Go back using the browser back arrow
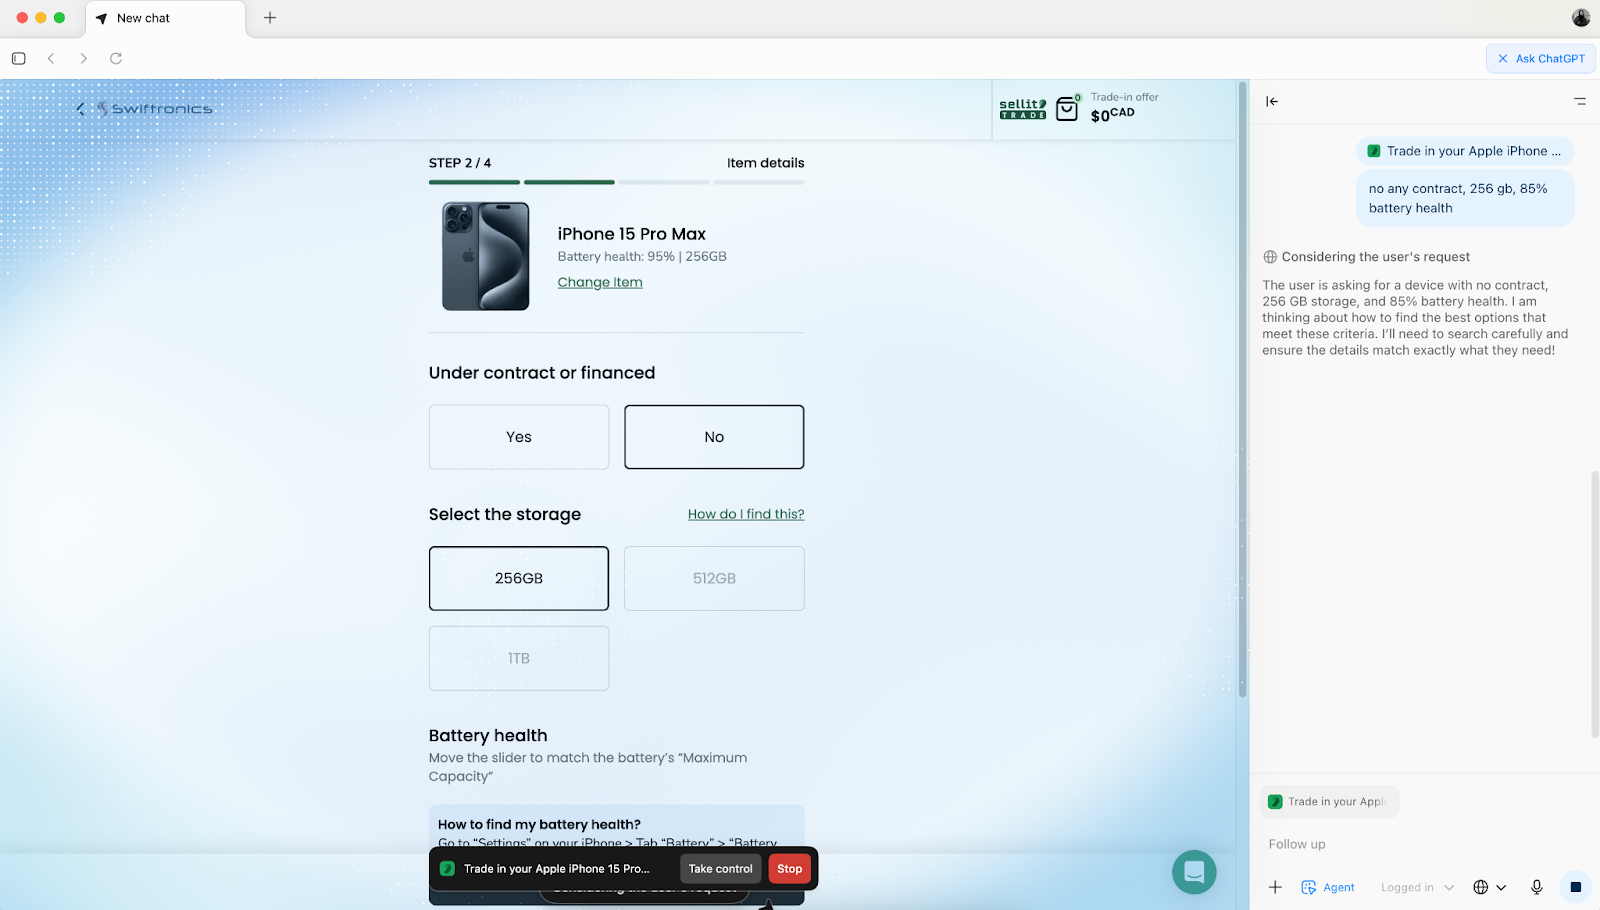The width and height of the screenshot is (1600, 910). coord(51,58)
